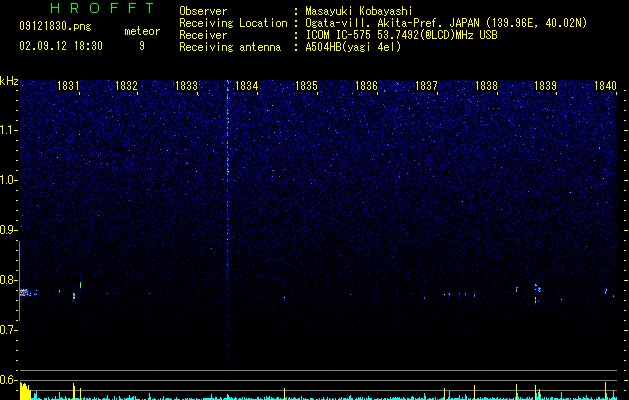Click the 1837 time marker
The width and height of the screenshot is (629, 400).
pyautogui.click(x=426, y=86)
